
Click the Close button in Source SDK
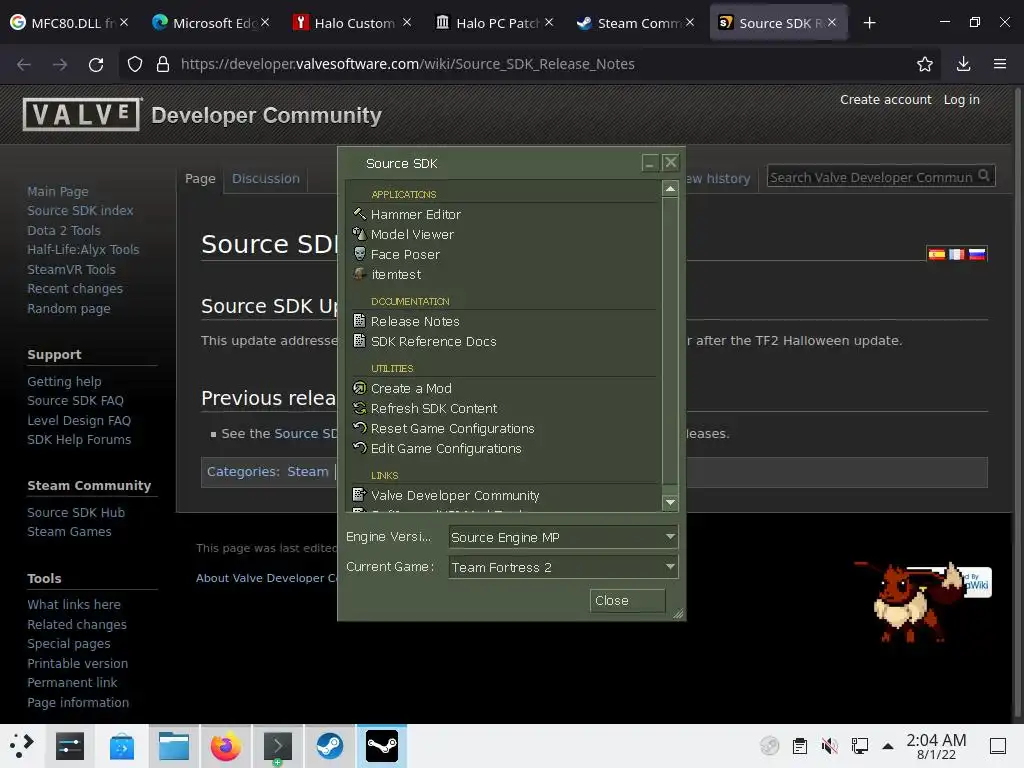pos(627,601)
